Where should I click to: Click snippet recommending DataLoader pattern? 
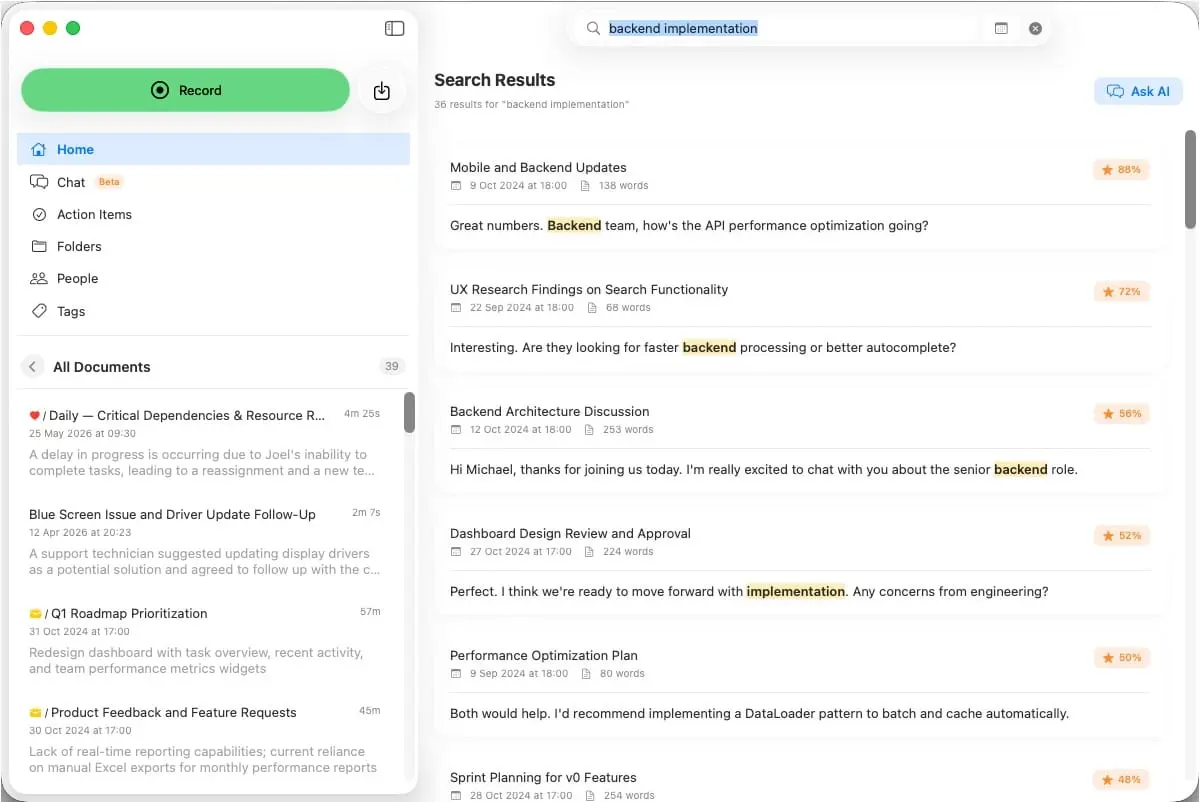[x=759, y=714]
